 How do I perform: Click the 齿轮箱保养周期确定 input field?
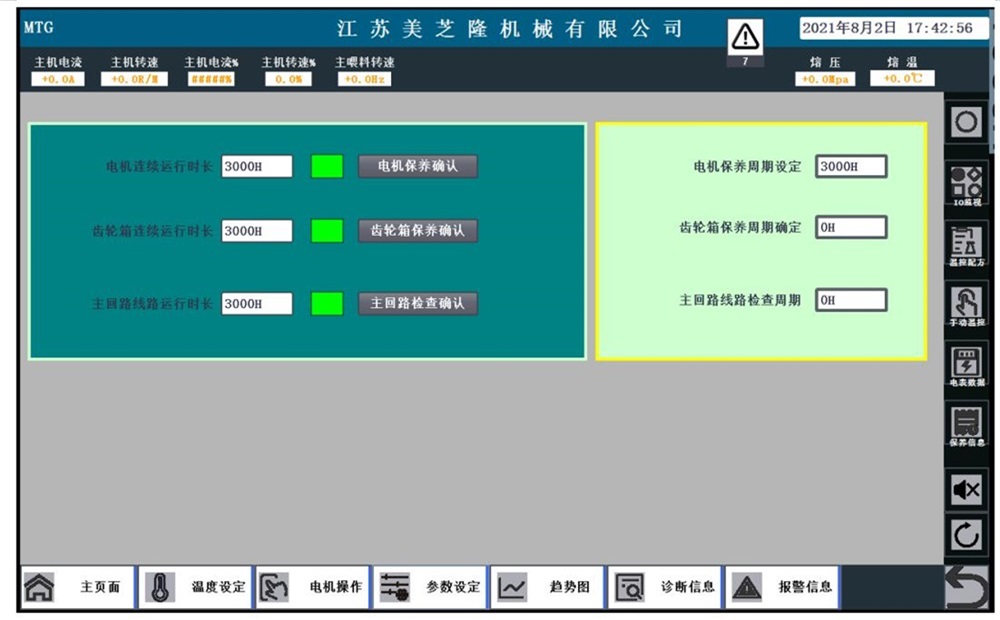(851, 228)
